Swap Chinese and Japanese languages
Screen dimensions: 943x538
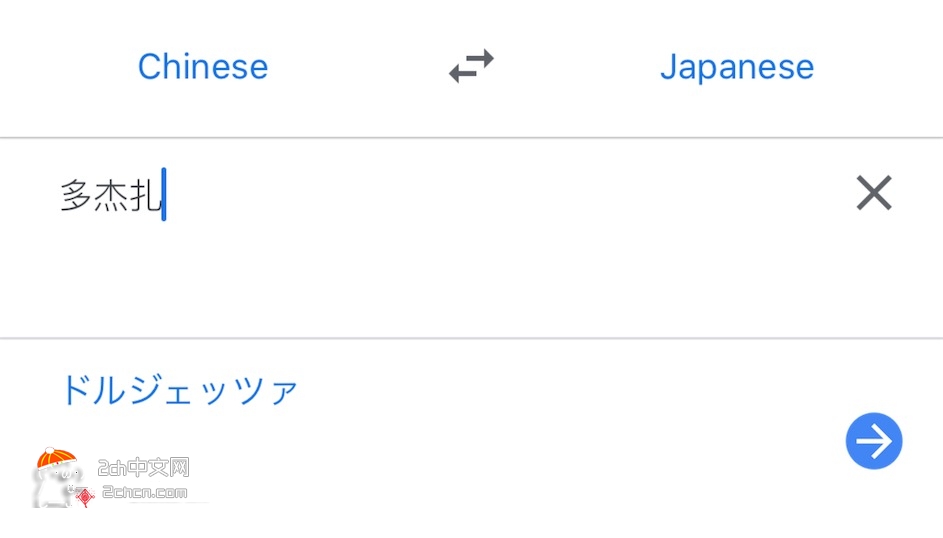coord(471,66)
